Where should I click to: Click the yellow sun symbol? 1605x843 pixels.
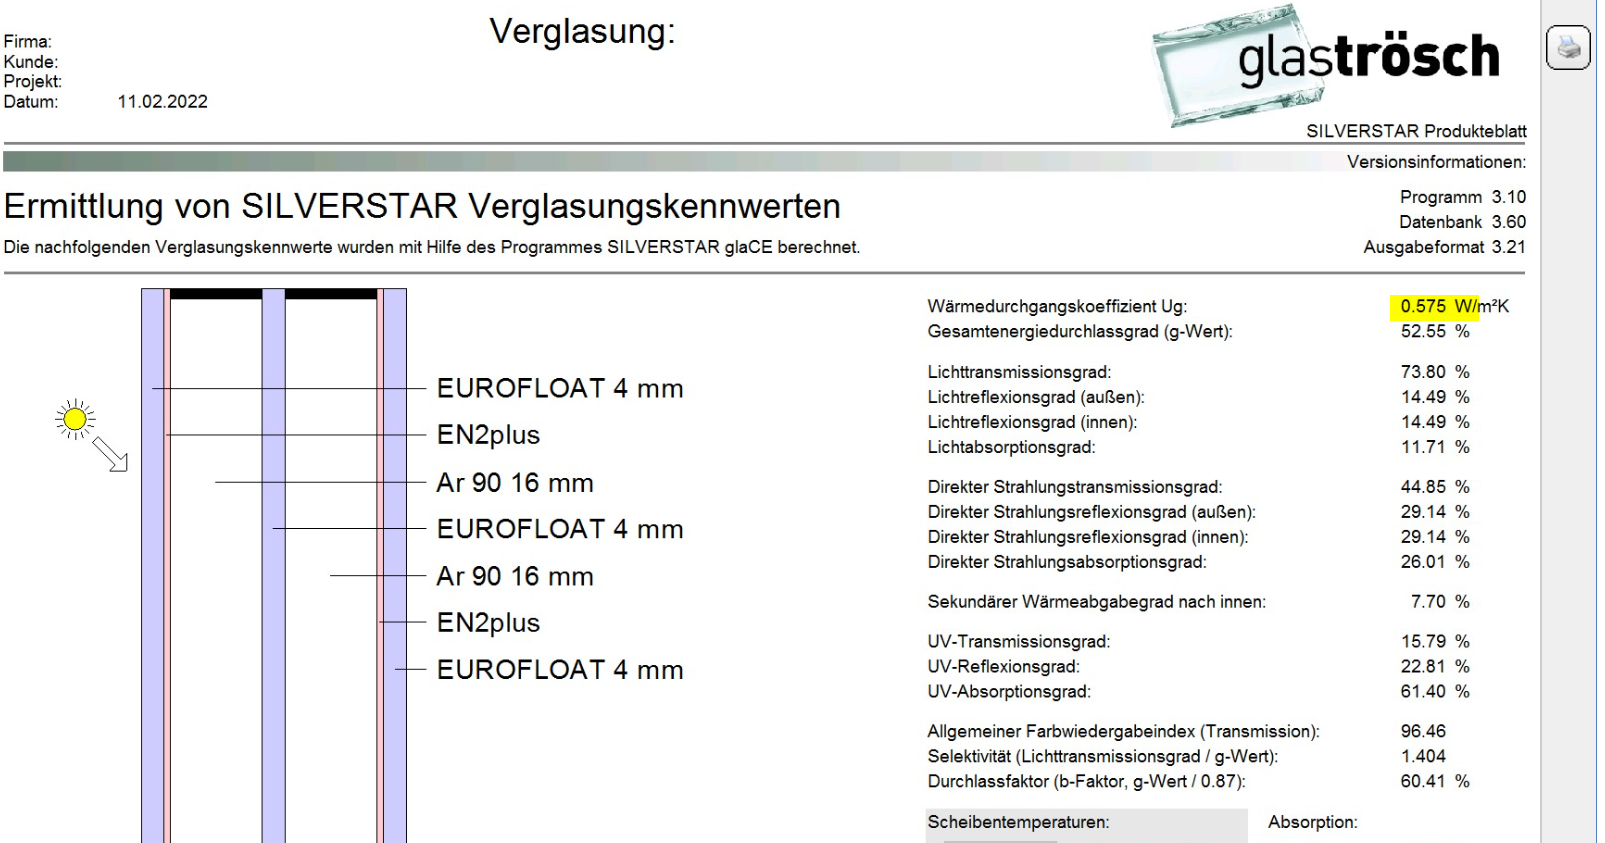click(75, 420)
